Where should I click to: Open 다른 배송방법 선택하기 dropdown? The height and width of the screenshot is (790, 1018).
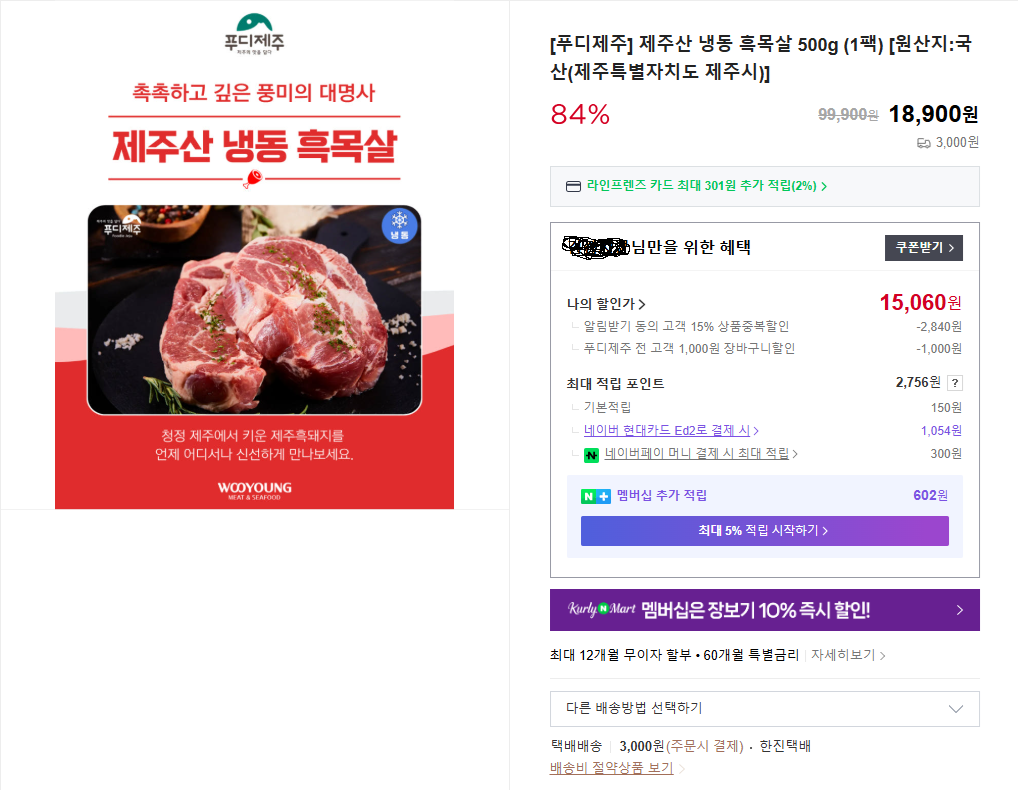click(x=764, y=708)
